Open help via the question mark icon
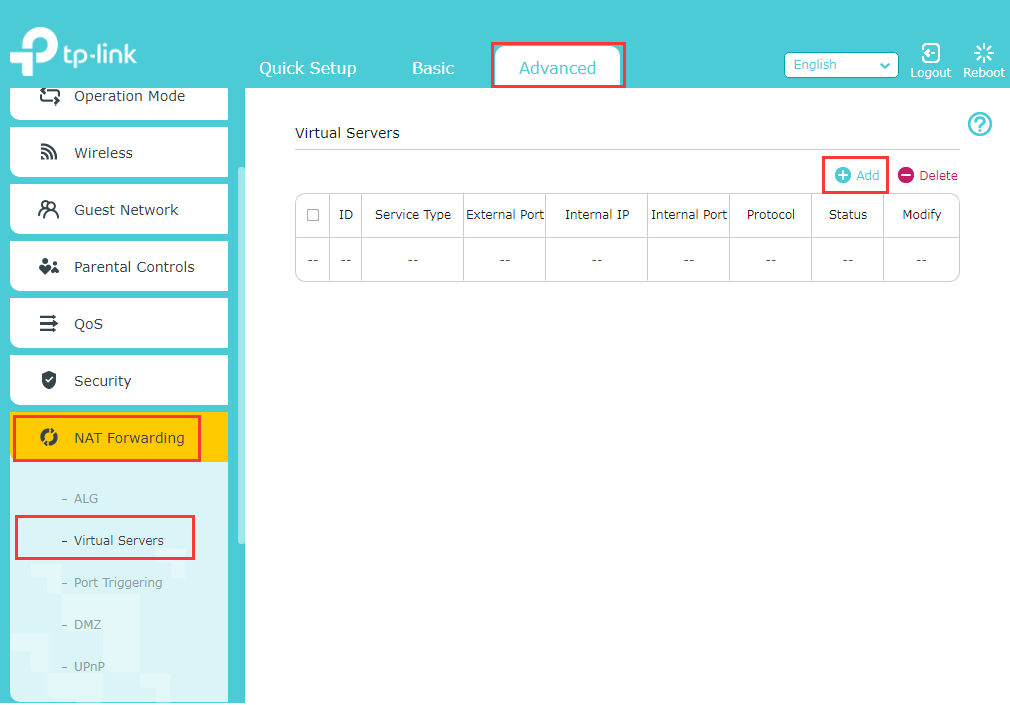 click(979, 124)
